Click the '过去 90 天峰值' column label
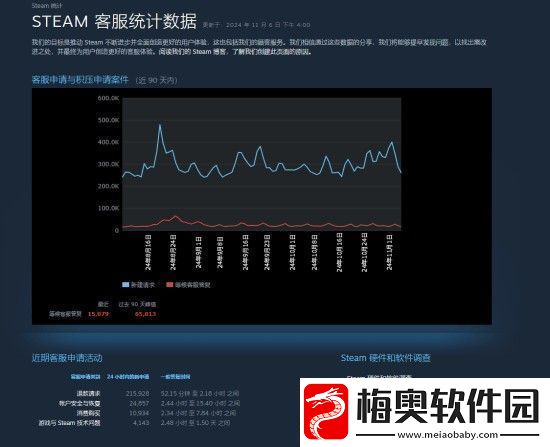 pos(137,304)
